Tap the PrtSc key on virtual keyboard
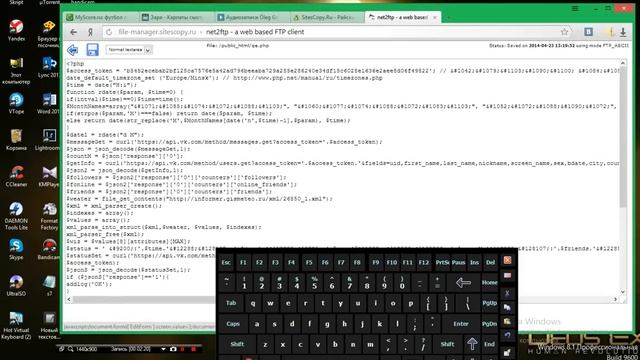This screenshot has height=360, width=640. 442,262
